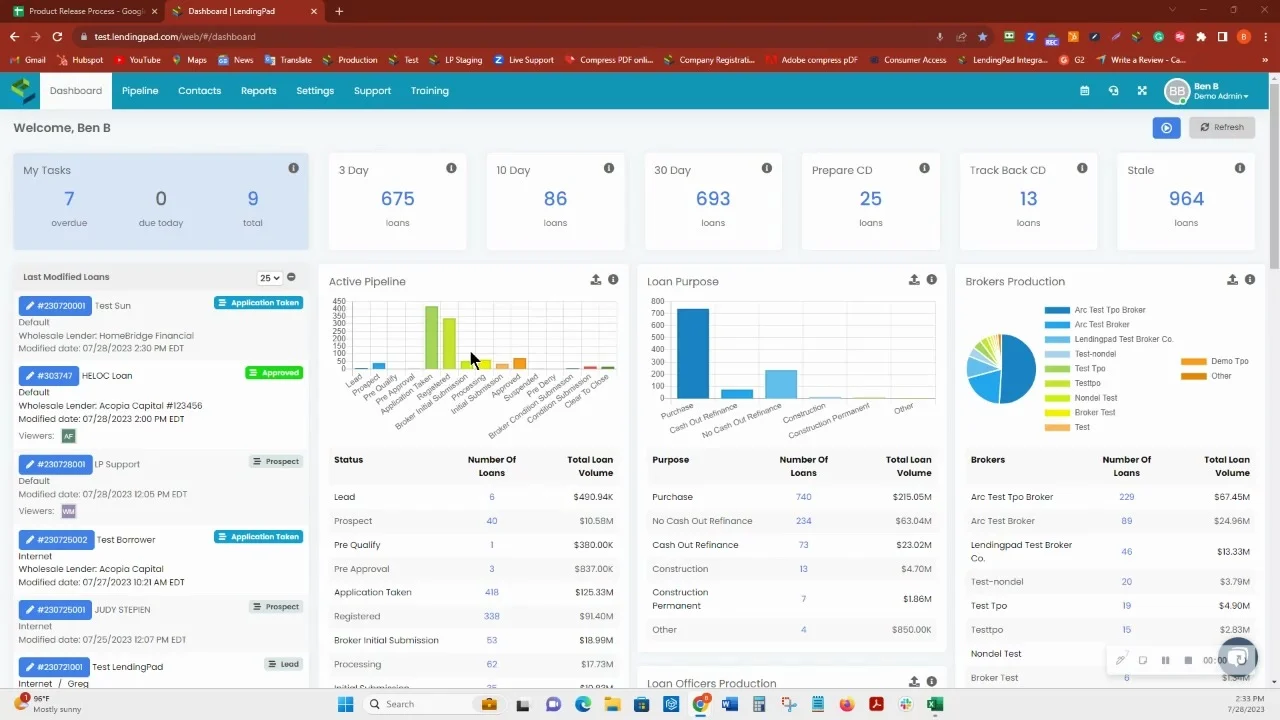Pause the screen recording
Image resolution: width=1280 pixels, height=720 pixels.
tap(1165, 660)
